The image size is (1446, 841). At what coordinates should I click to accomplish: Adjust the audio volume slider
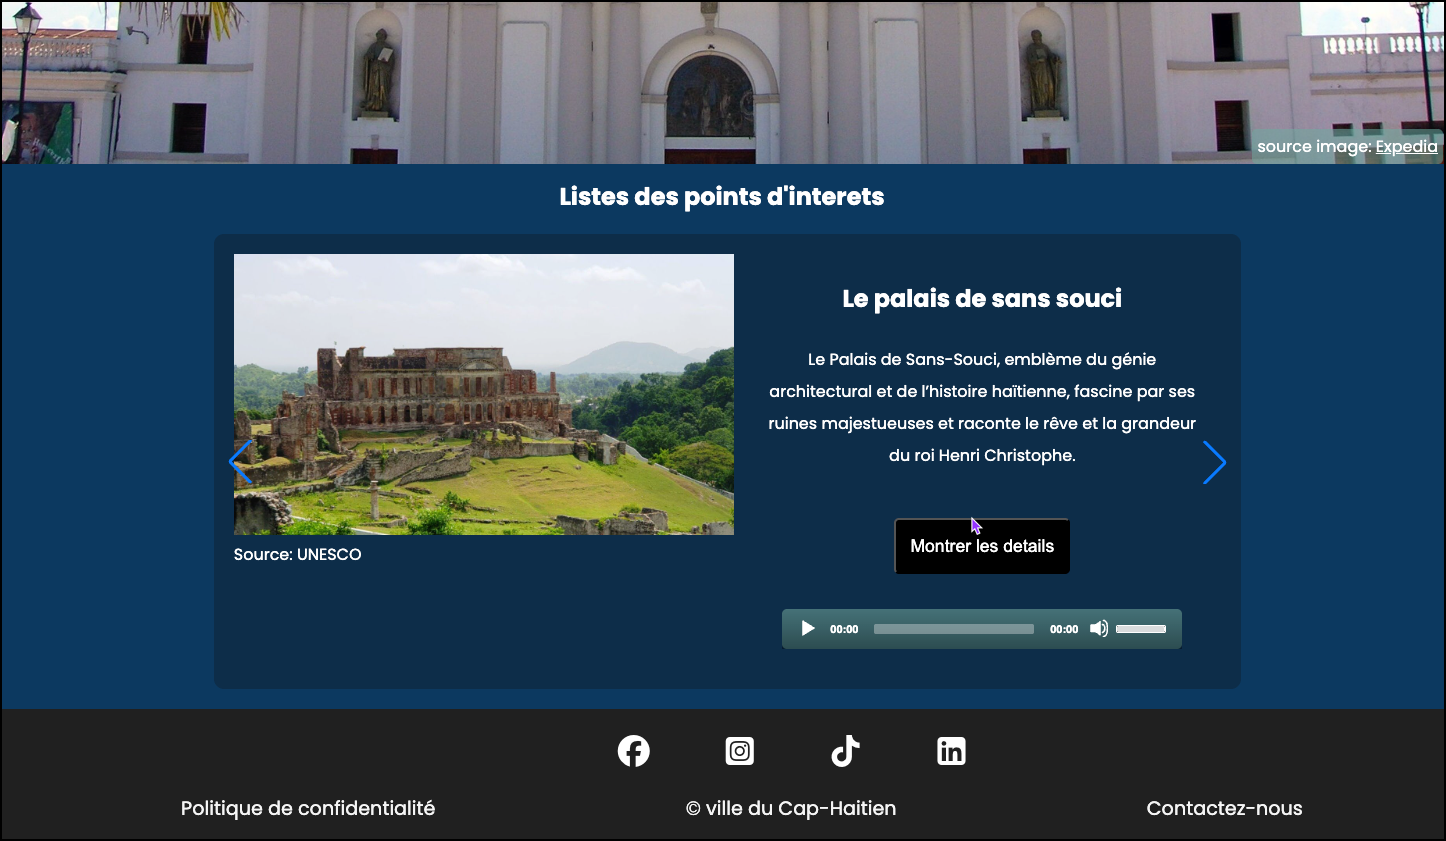(x=1141, y=629)
